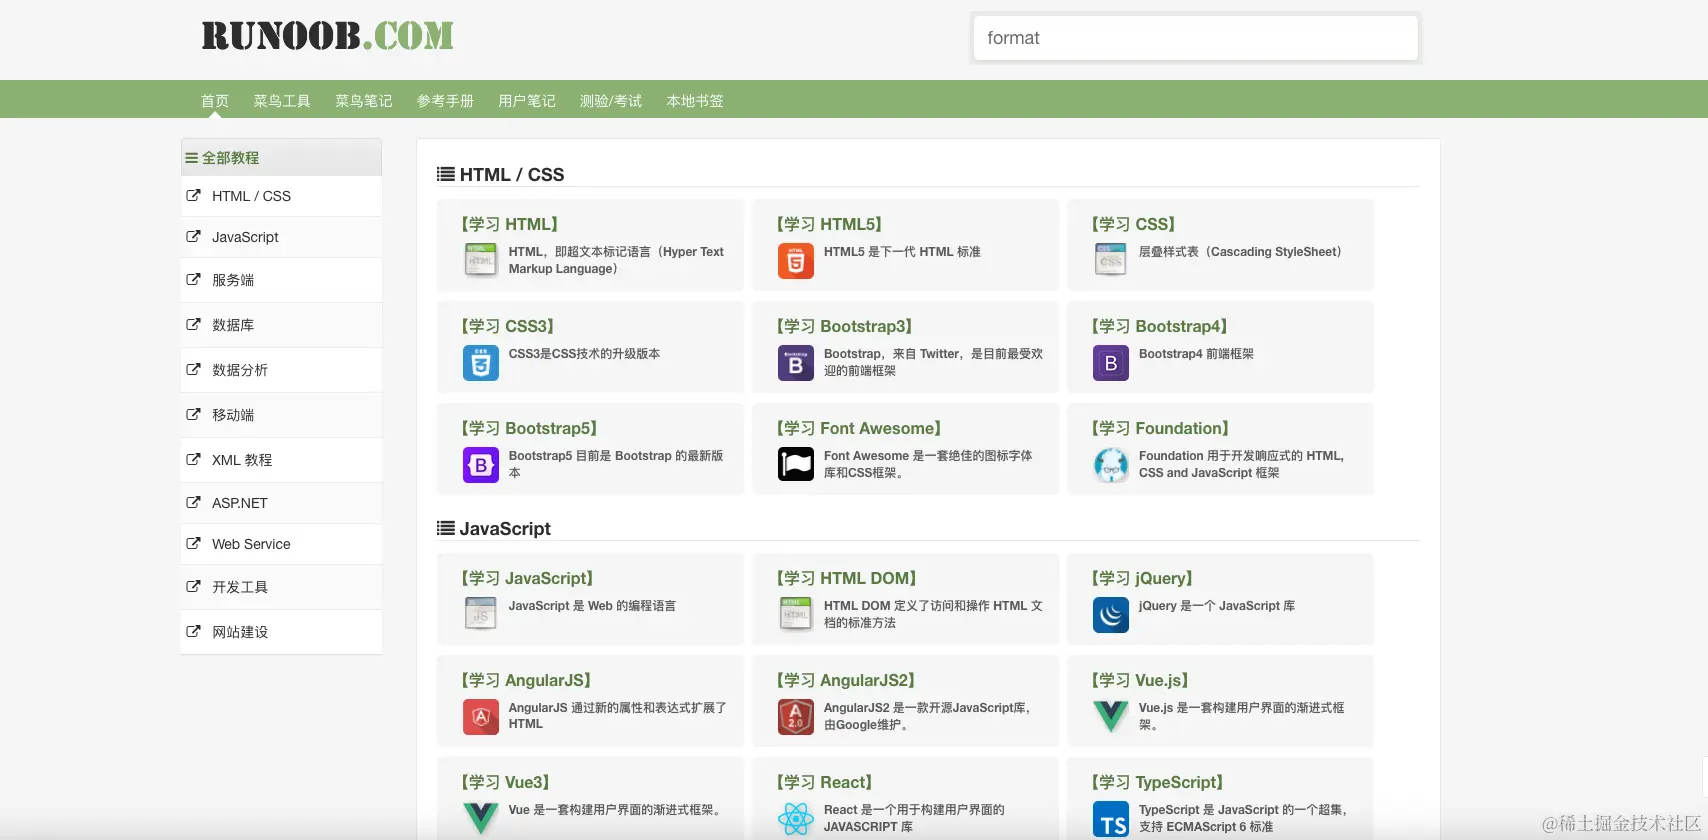The height and width of the screenshot is (840, 1708).
Task: Open the 【学习 Vue3】 title link
Action: [x=506, y=782]
